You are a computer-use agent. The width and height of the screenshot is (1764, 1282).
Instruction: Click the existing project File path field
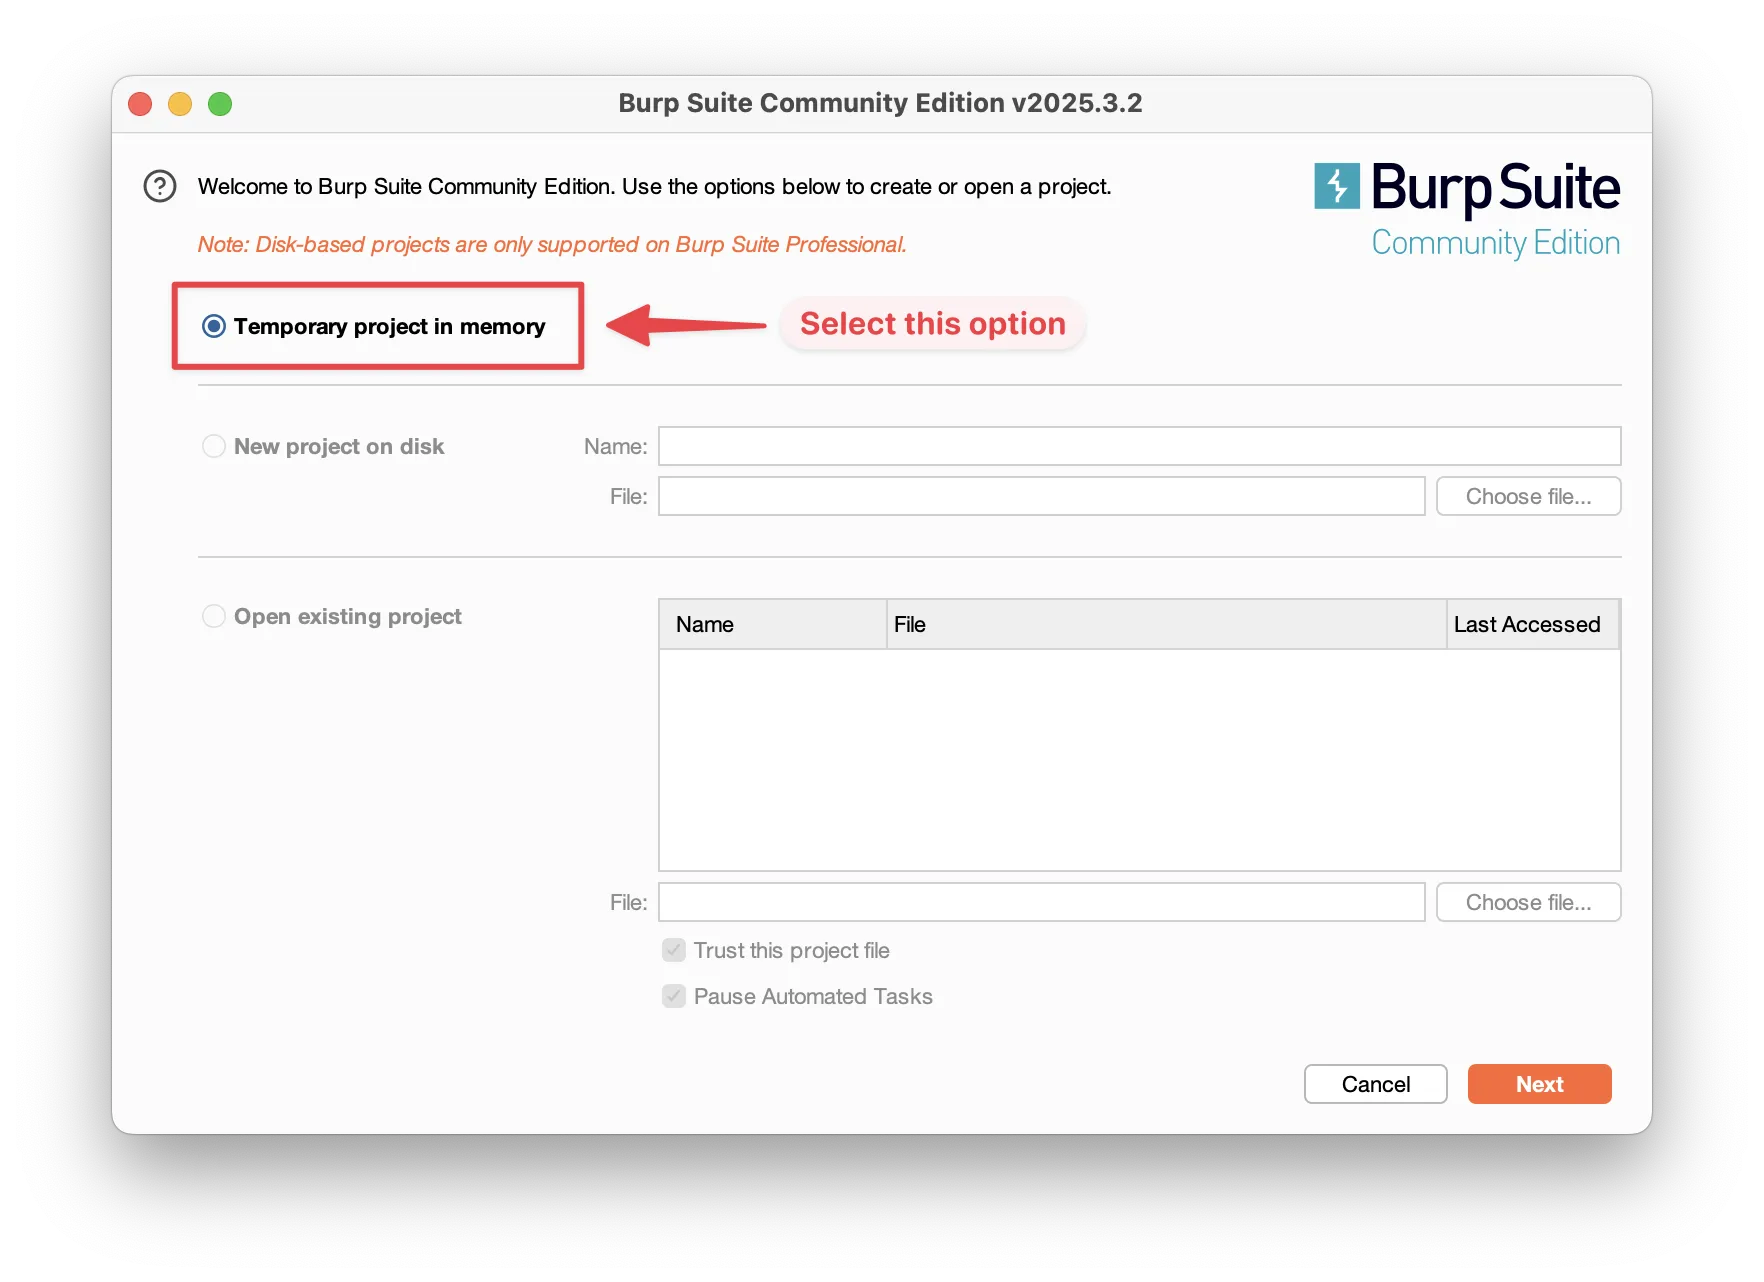point(1040,903)
